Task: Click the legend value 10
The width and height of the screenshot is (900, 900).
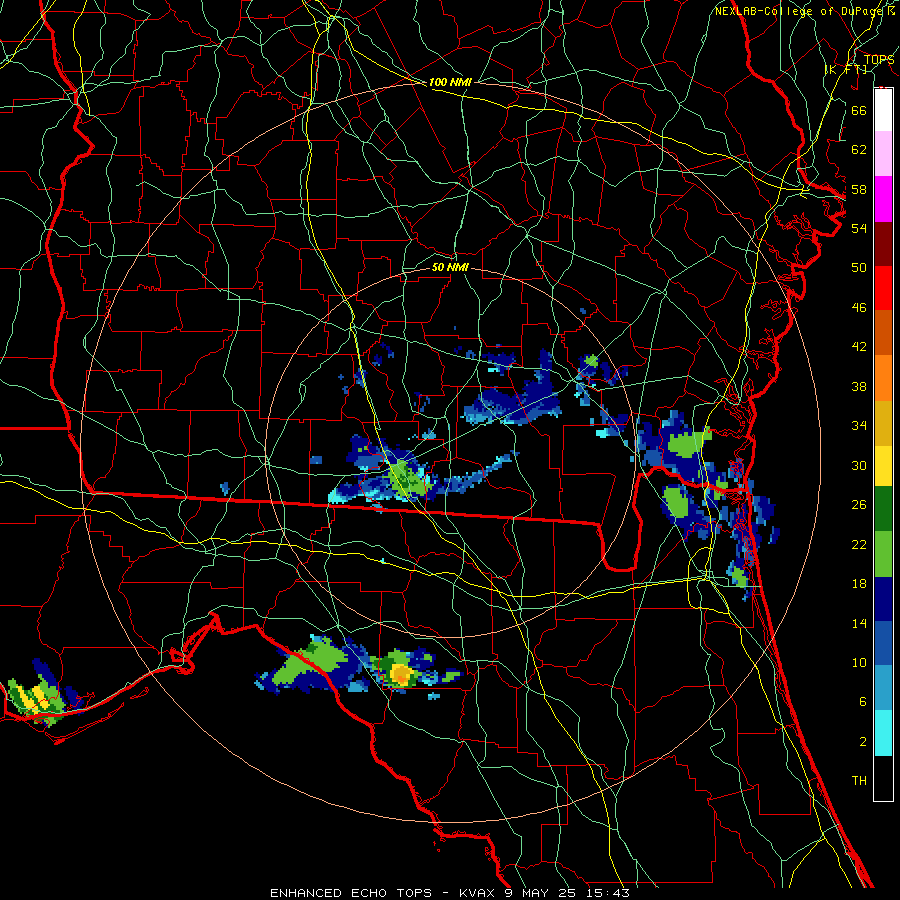Action: pyautogui.click(x=859, y=662)
